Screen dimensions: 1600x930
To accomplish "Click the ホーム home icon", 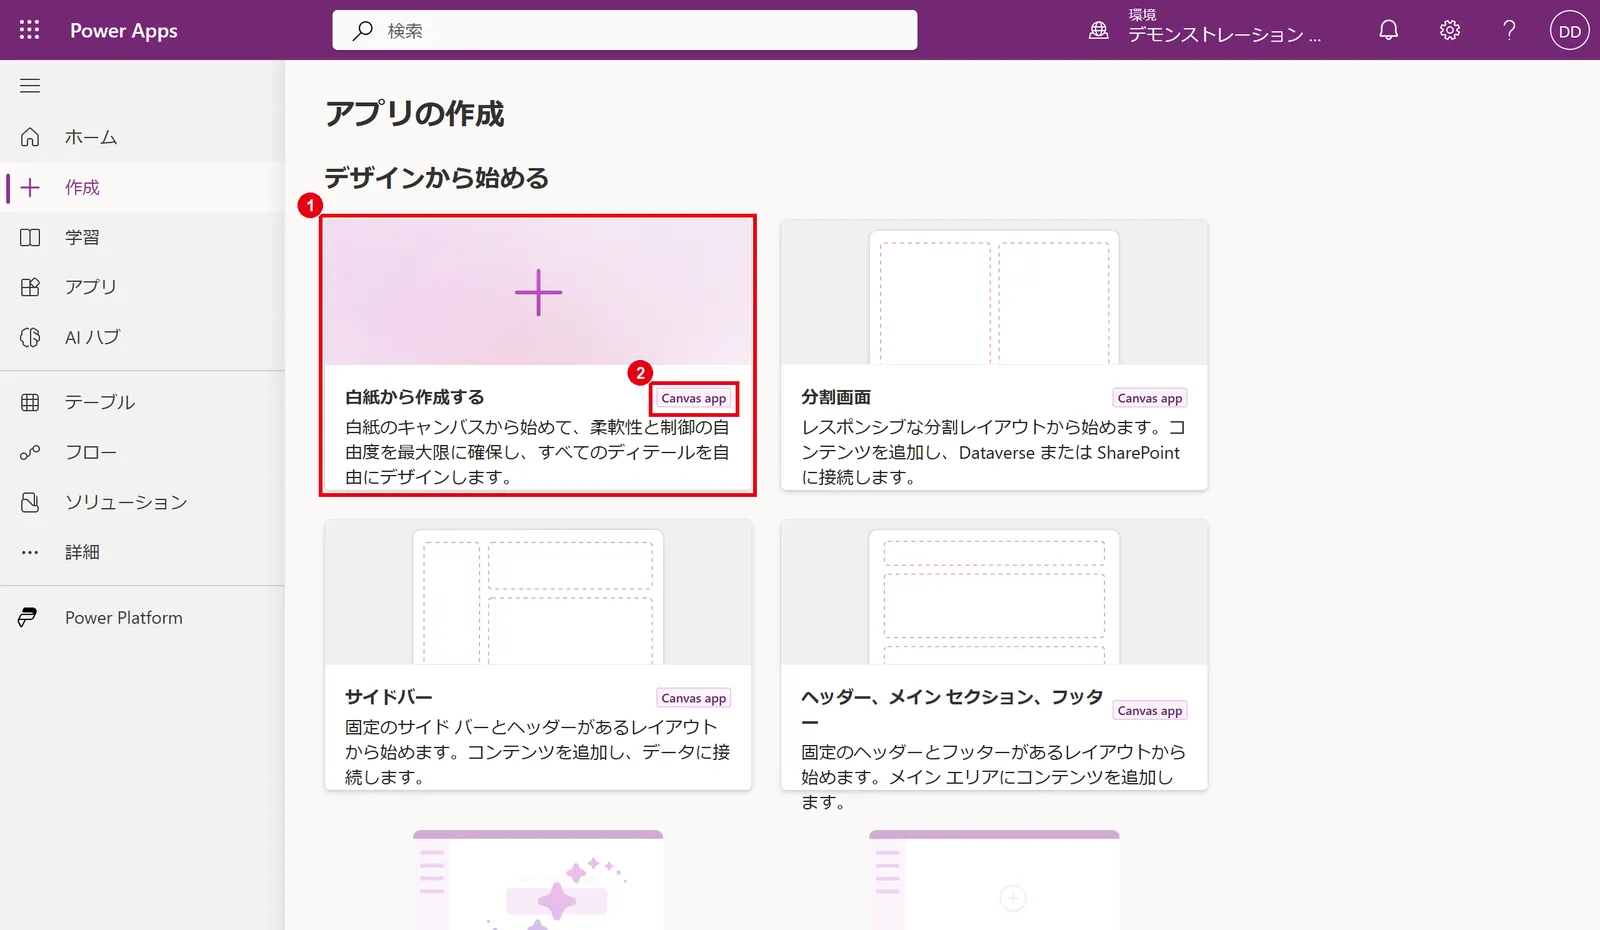I will [30, 137].
